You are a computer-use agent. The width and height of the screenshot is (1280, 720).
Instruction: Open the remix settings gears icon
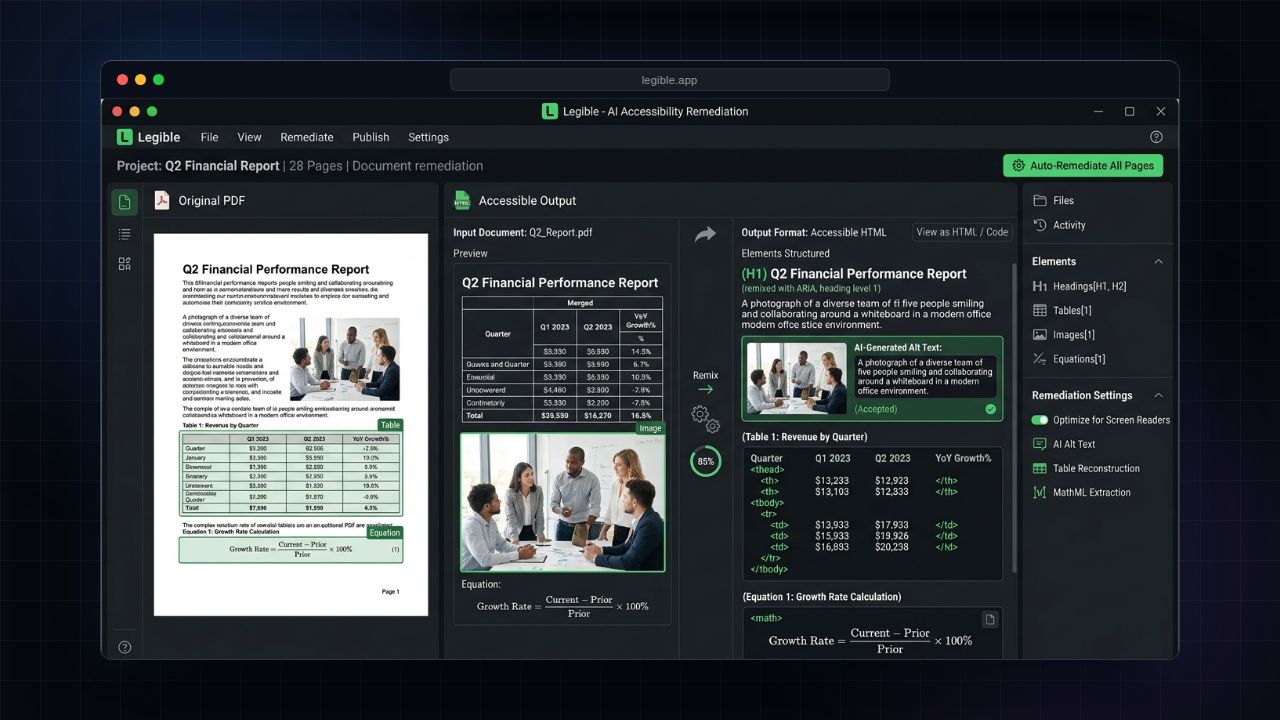(x=706, y=418)
